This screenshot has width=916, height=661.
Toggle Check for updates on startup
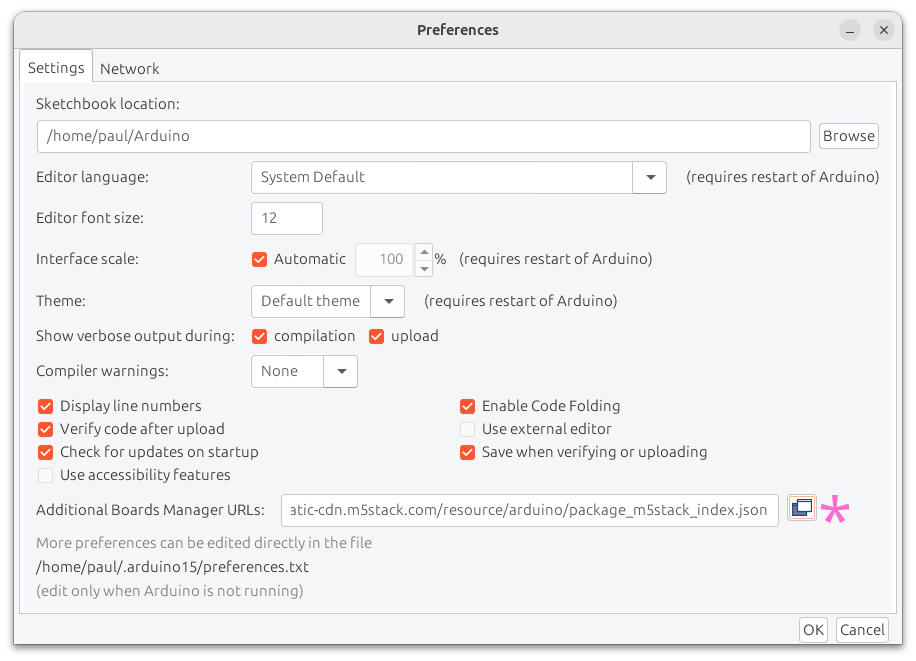click(x=45, y=452)
